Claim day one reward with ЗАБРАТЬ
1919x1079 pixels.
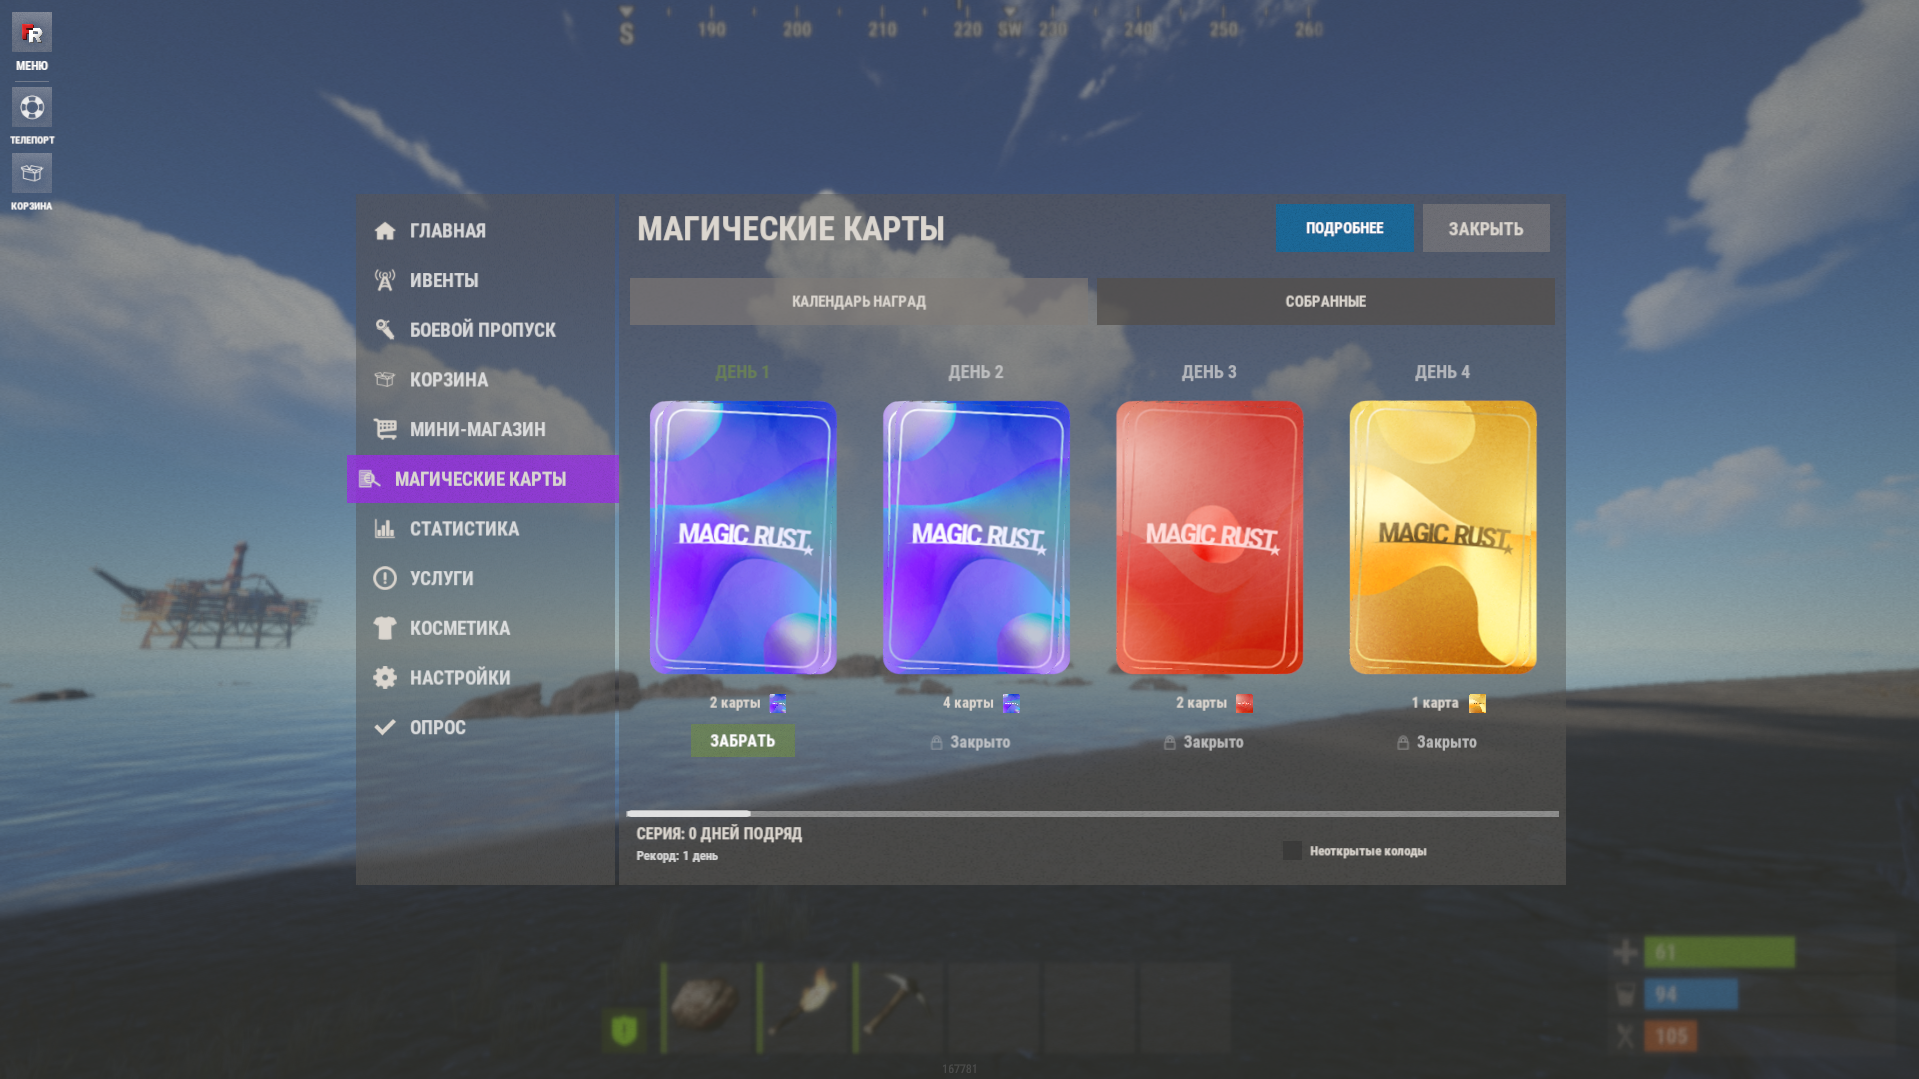[x=742, y=741]
